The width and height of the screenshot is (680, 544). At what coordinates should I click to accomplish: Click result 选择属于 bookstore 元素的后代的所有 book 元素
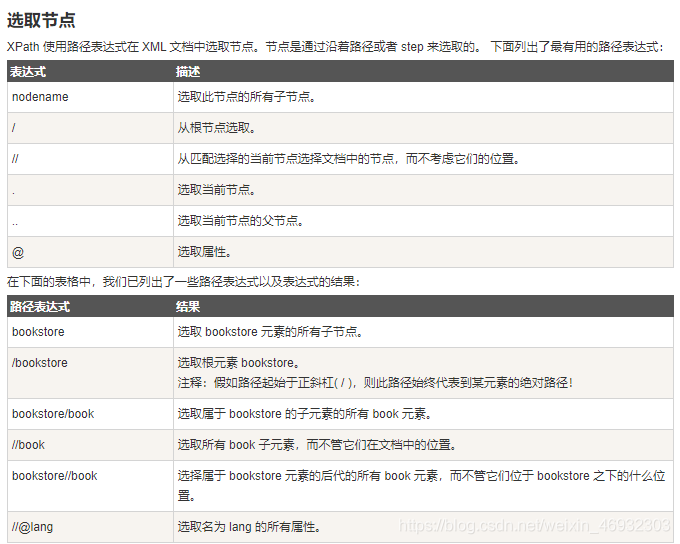click(x=421, y=485)
